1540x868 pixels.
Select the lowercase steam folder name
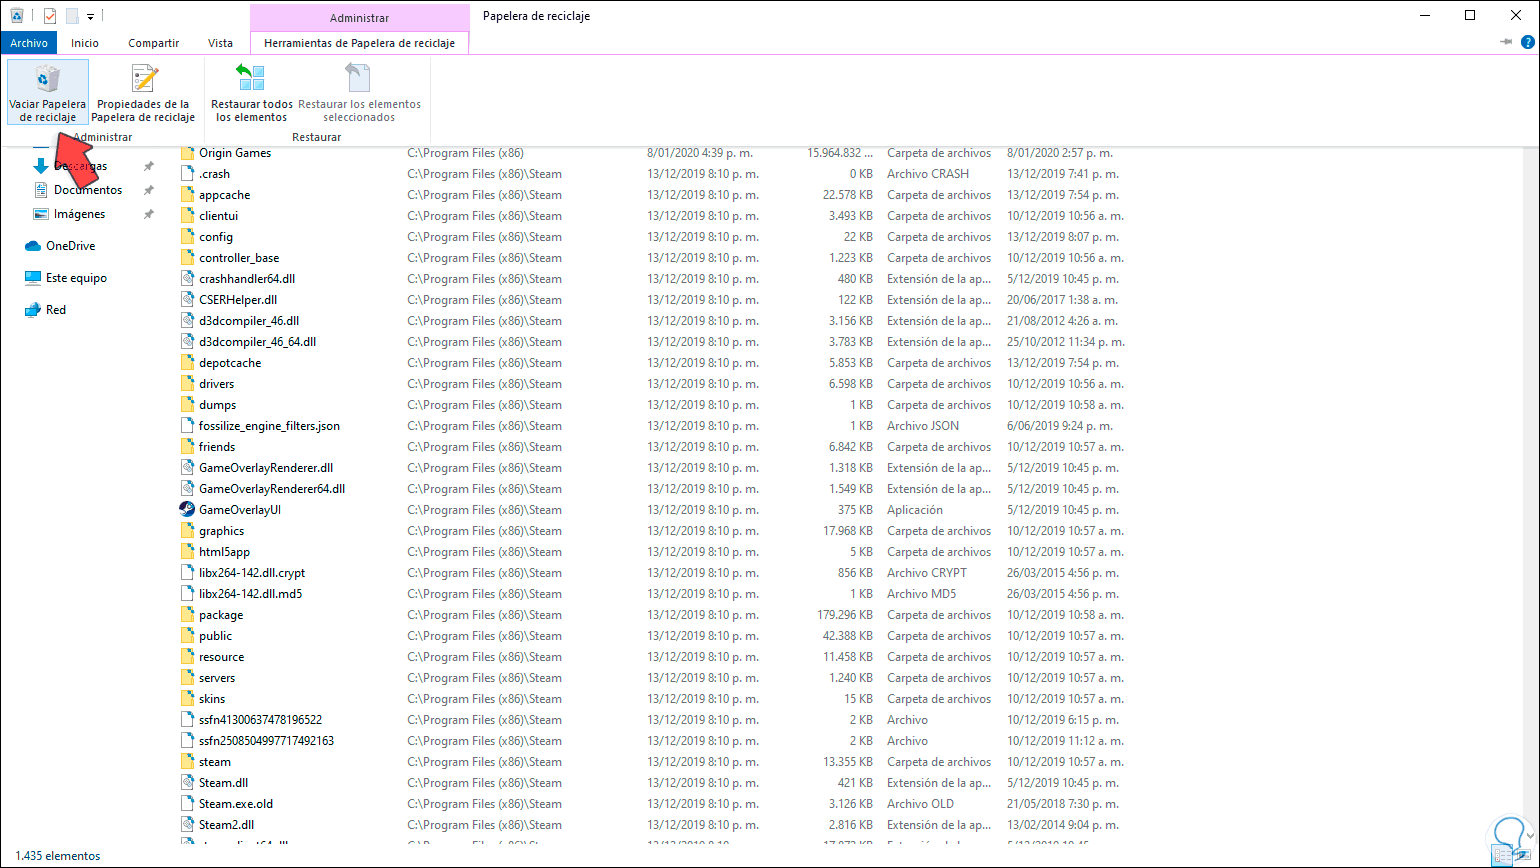coord(215,762)
